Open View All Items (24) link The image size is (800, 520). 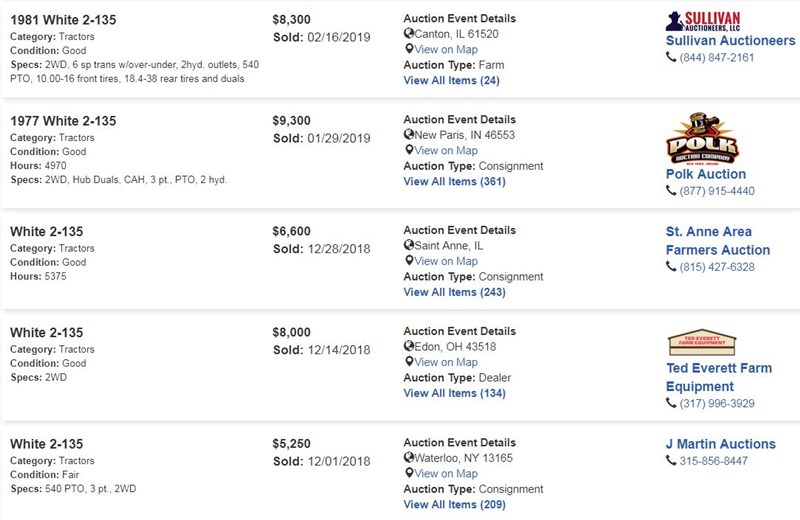[452, 81]
